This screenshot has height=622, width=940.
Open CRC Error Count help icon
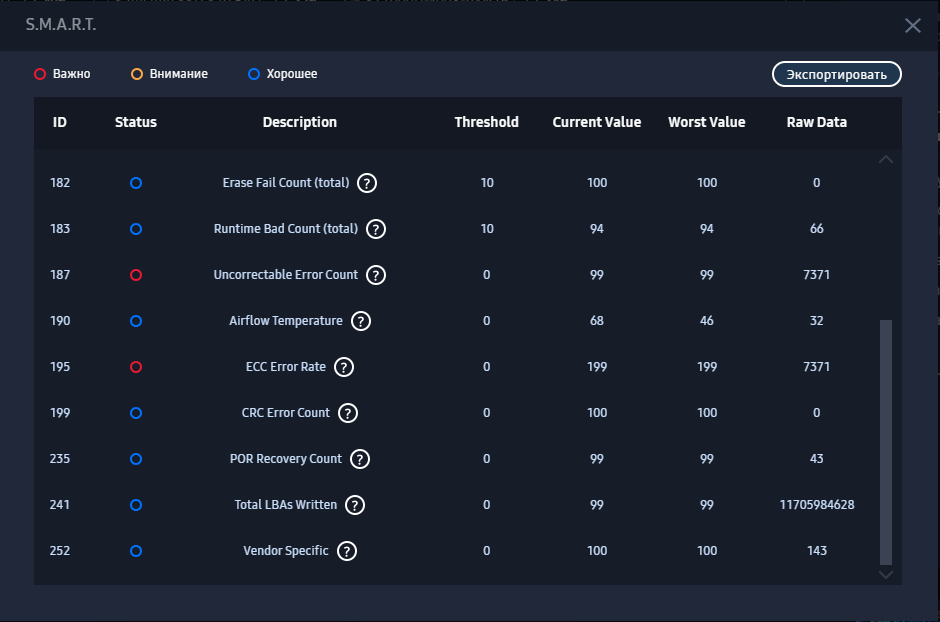tap(348, 413)
